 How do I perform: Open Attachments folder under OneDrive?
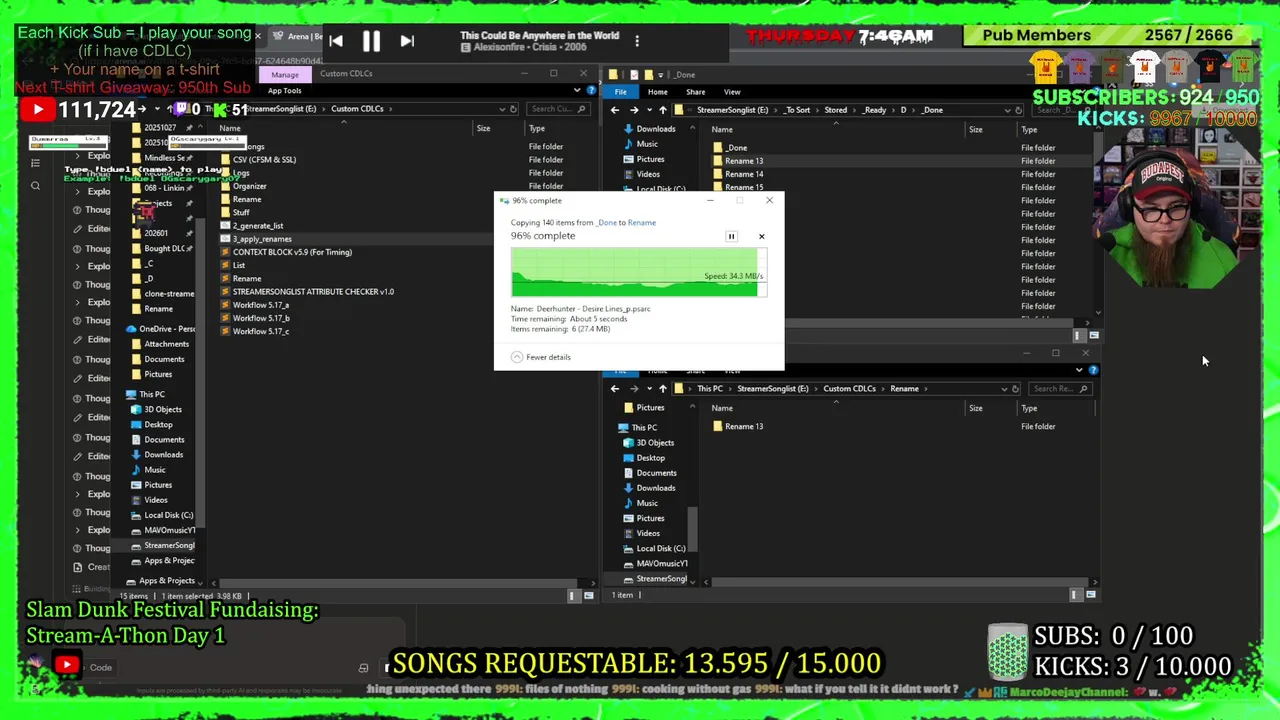point(166,344)
